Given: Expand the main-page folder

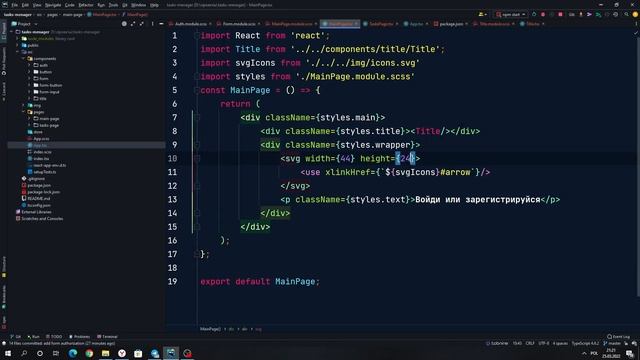Looking at the screenshot, I should pos(29,118).
